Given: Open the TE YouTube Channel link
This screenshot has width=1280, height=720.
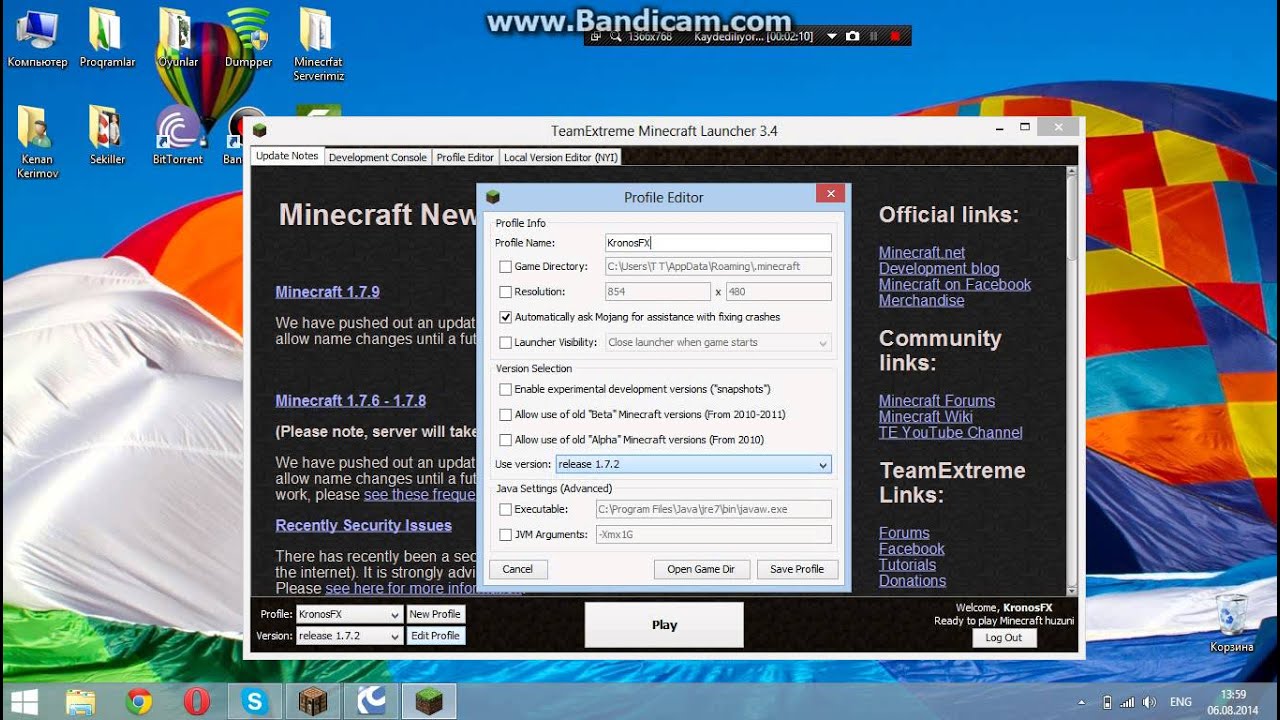Looking at the screenshot, I should (x=951, y=432).
